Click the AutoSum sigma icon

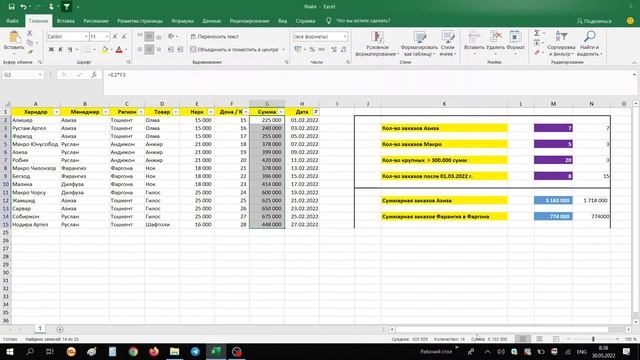537,33
